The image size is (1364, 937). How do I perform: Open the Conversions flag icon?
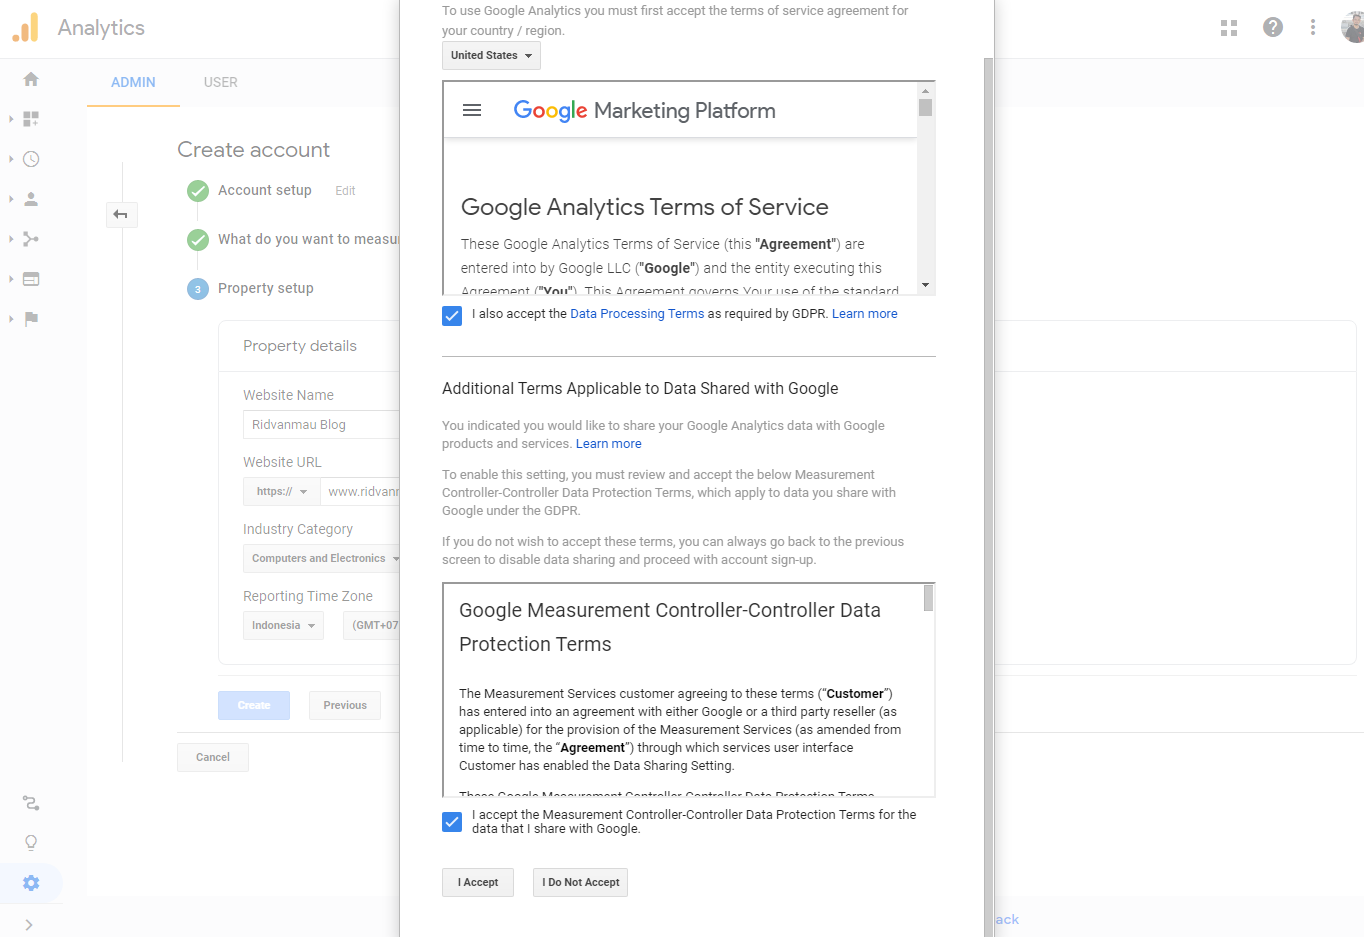coord(31,319)
